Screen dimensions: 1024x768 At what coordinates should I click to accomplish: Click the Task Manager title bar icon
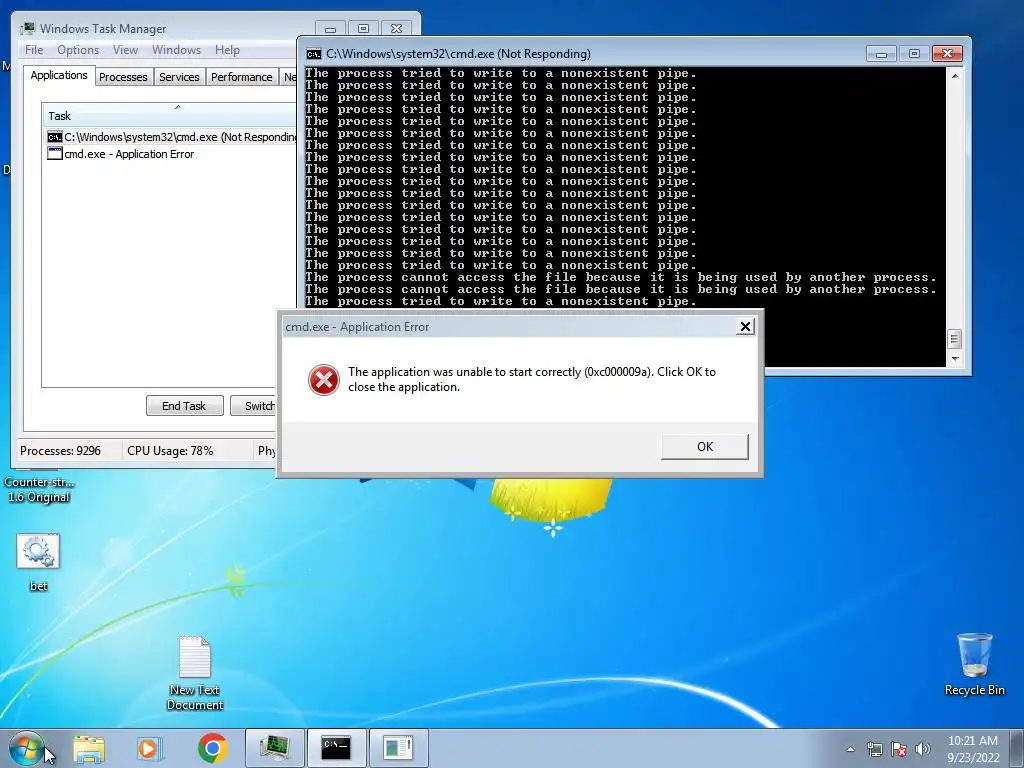(27, 28)
